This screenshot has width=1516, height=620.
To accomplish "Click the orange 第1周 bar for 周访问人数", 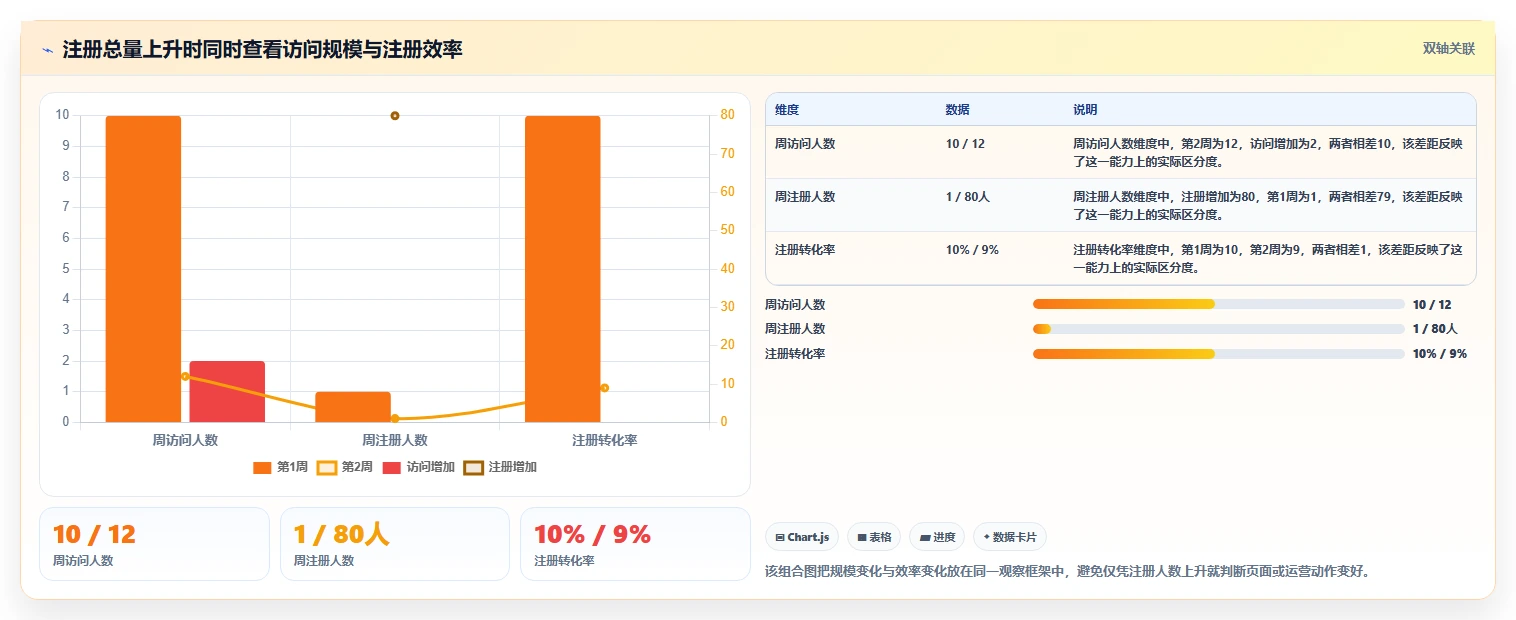I will pyautogui.click(x=143, y=269).
